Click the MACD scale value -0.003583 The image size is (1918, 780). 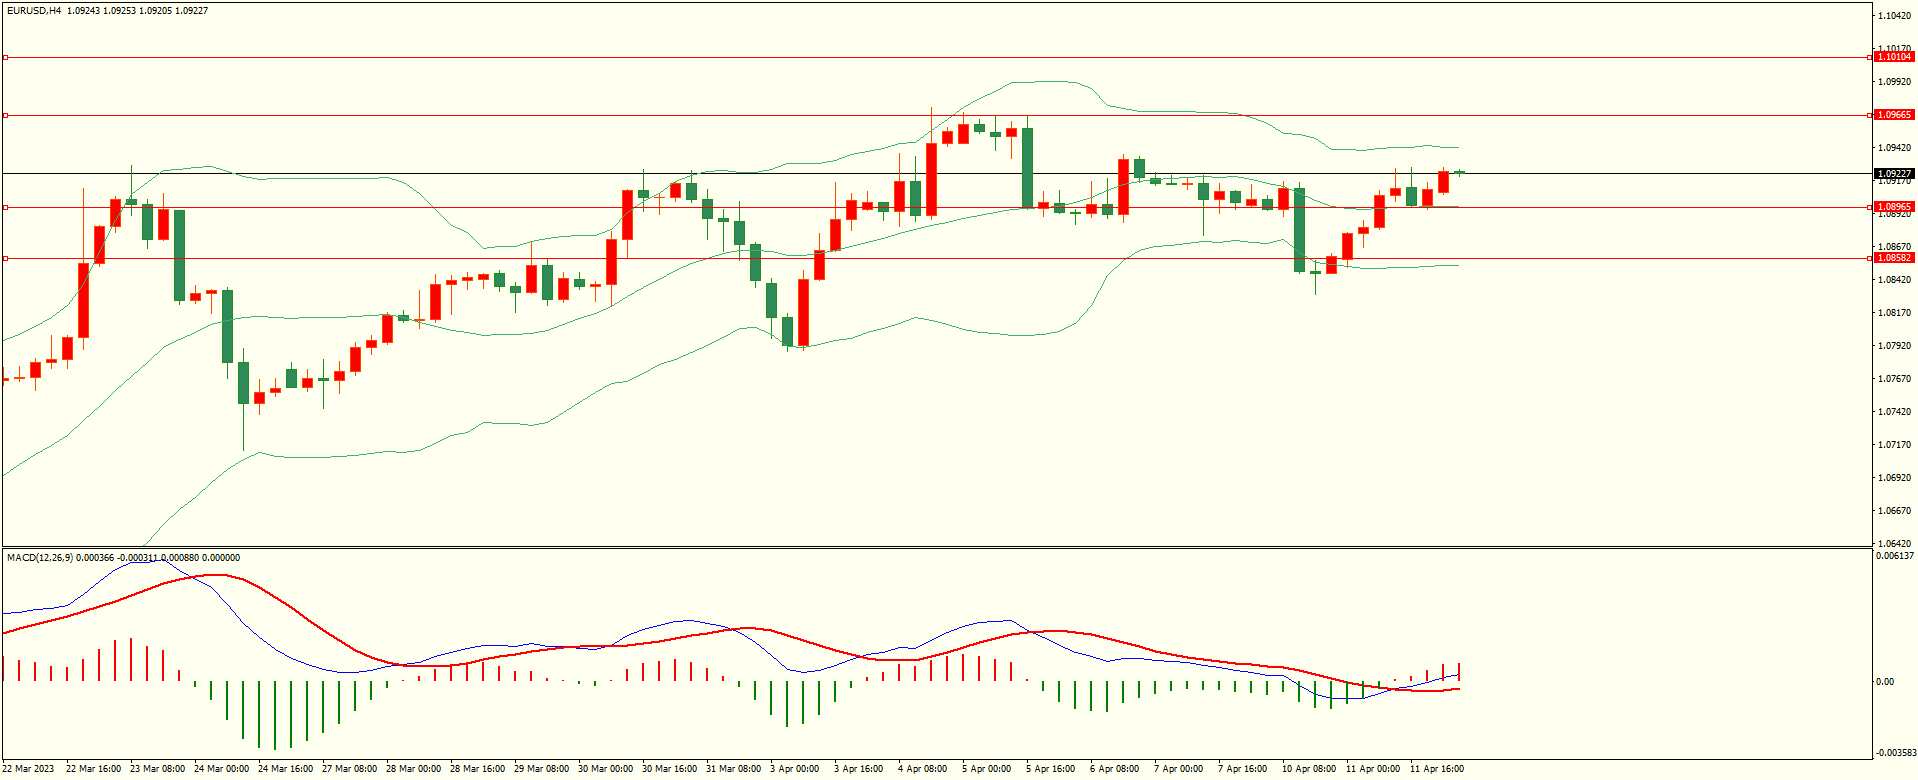[1895, 753]
